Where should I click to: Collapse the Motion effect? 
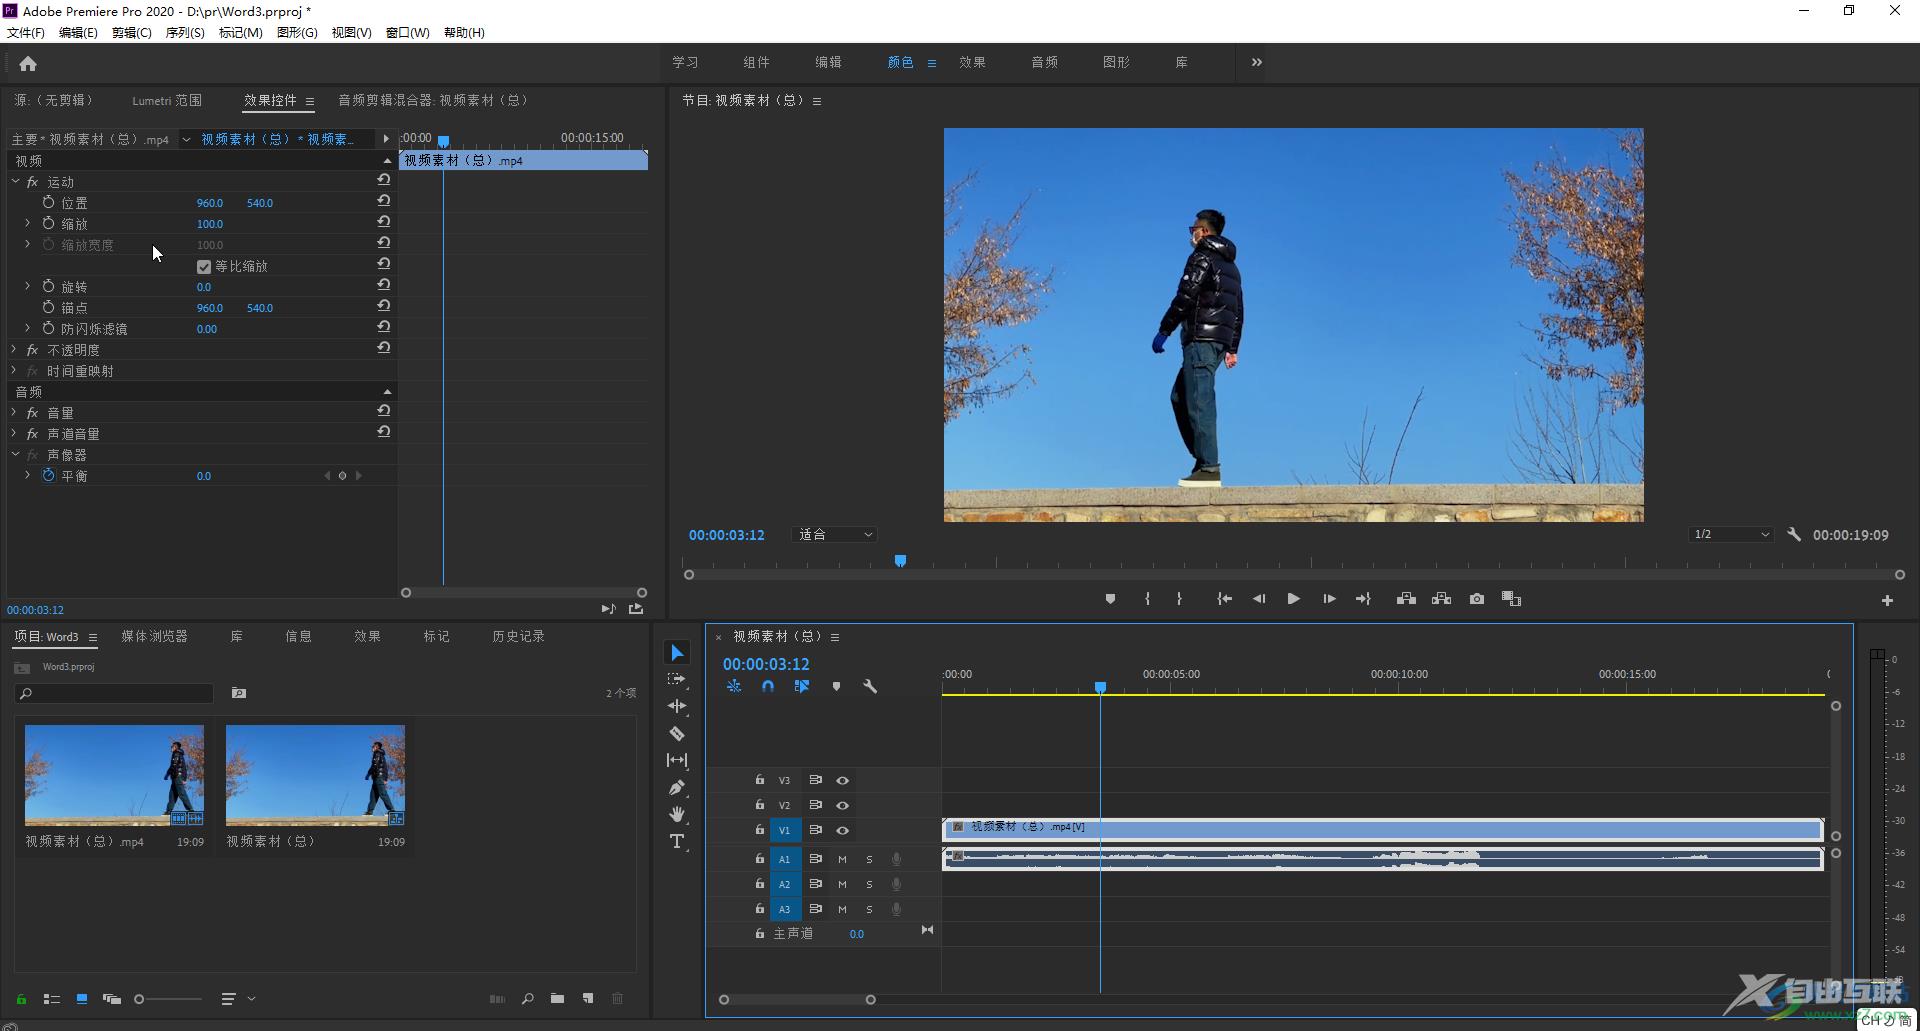(x=15, y=181)
